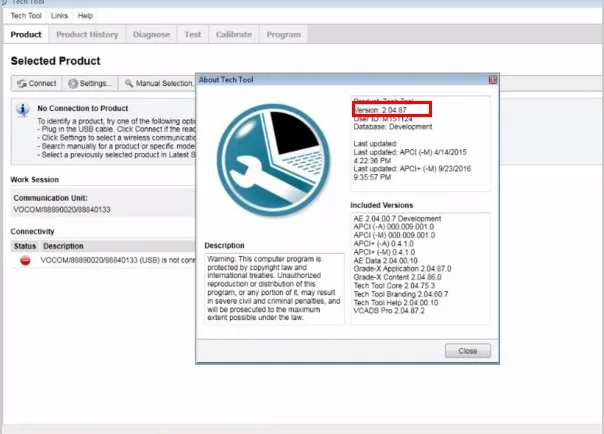Switch to the Test tab
The height and width of the screenshot is (434, 604).
coord(193,35)
